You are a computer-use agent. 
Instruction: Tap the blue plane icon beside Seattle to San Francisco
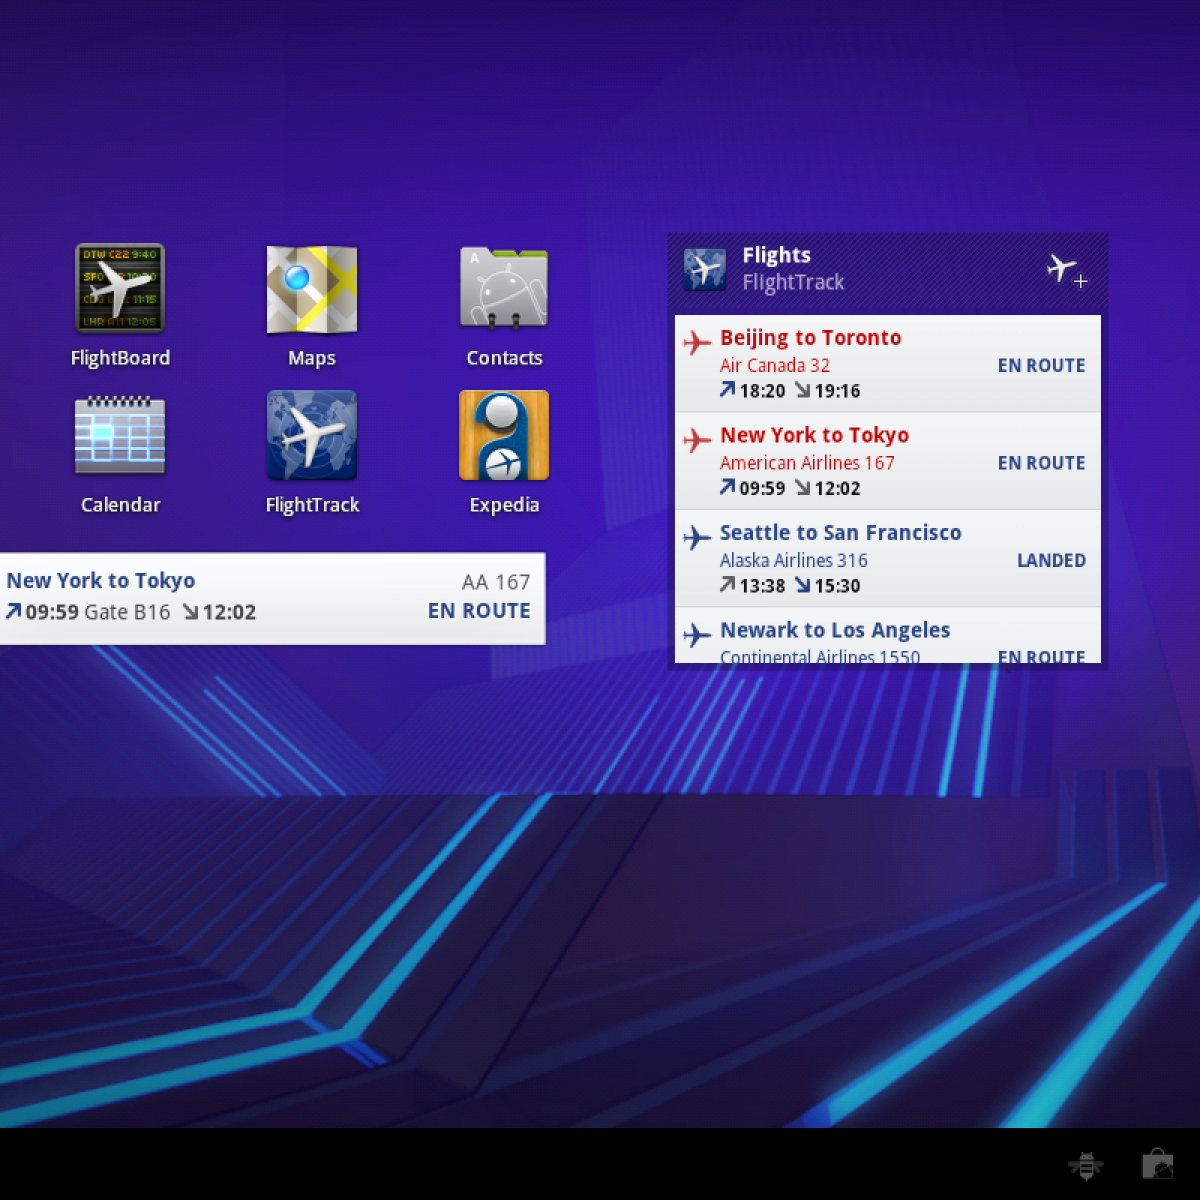coord(697,538)
